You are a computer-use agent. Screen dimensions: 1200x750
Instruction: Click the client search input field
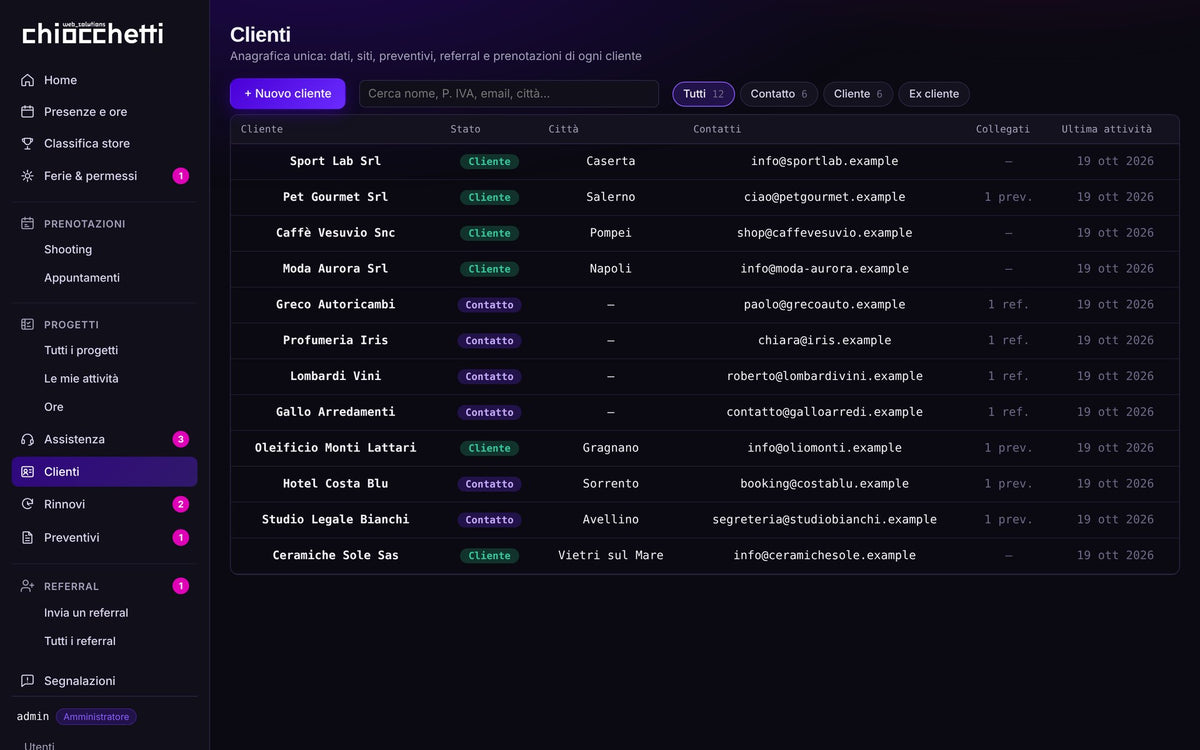click(509, 94)
